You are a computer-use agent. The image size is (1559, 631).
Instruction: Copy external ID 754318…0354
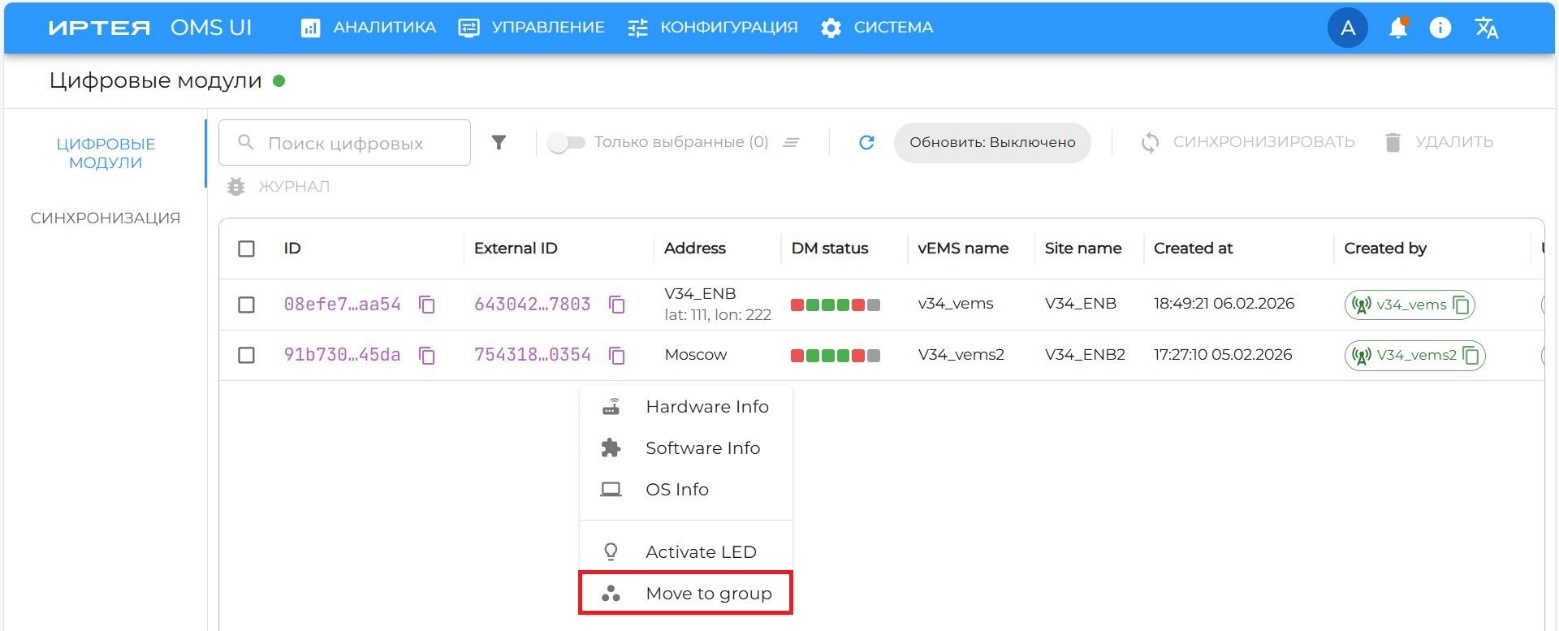tap(617, 355)
